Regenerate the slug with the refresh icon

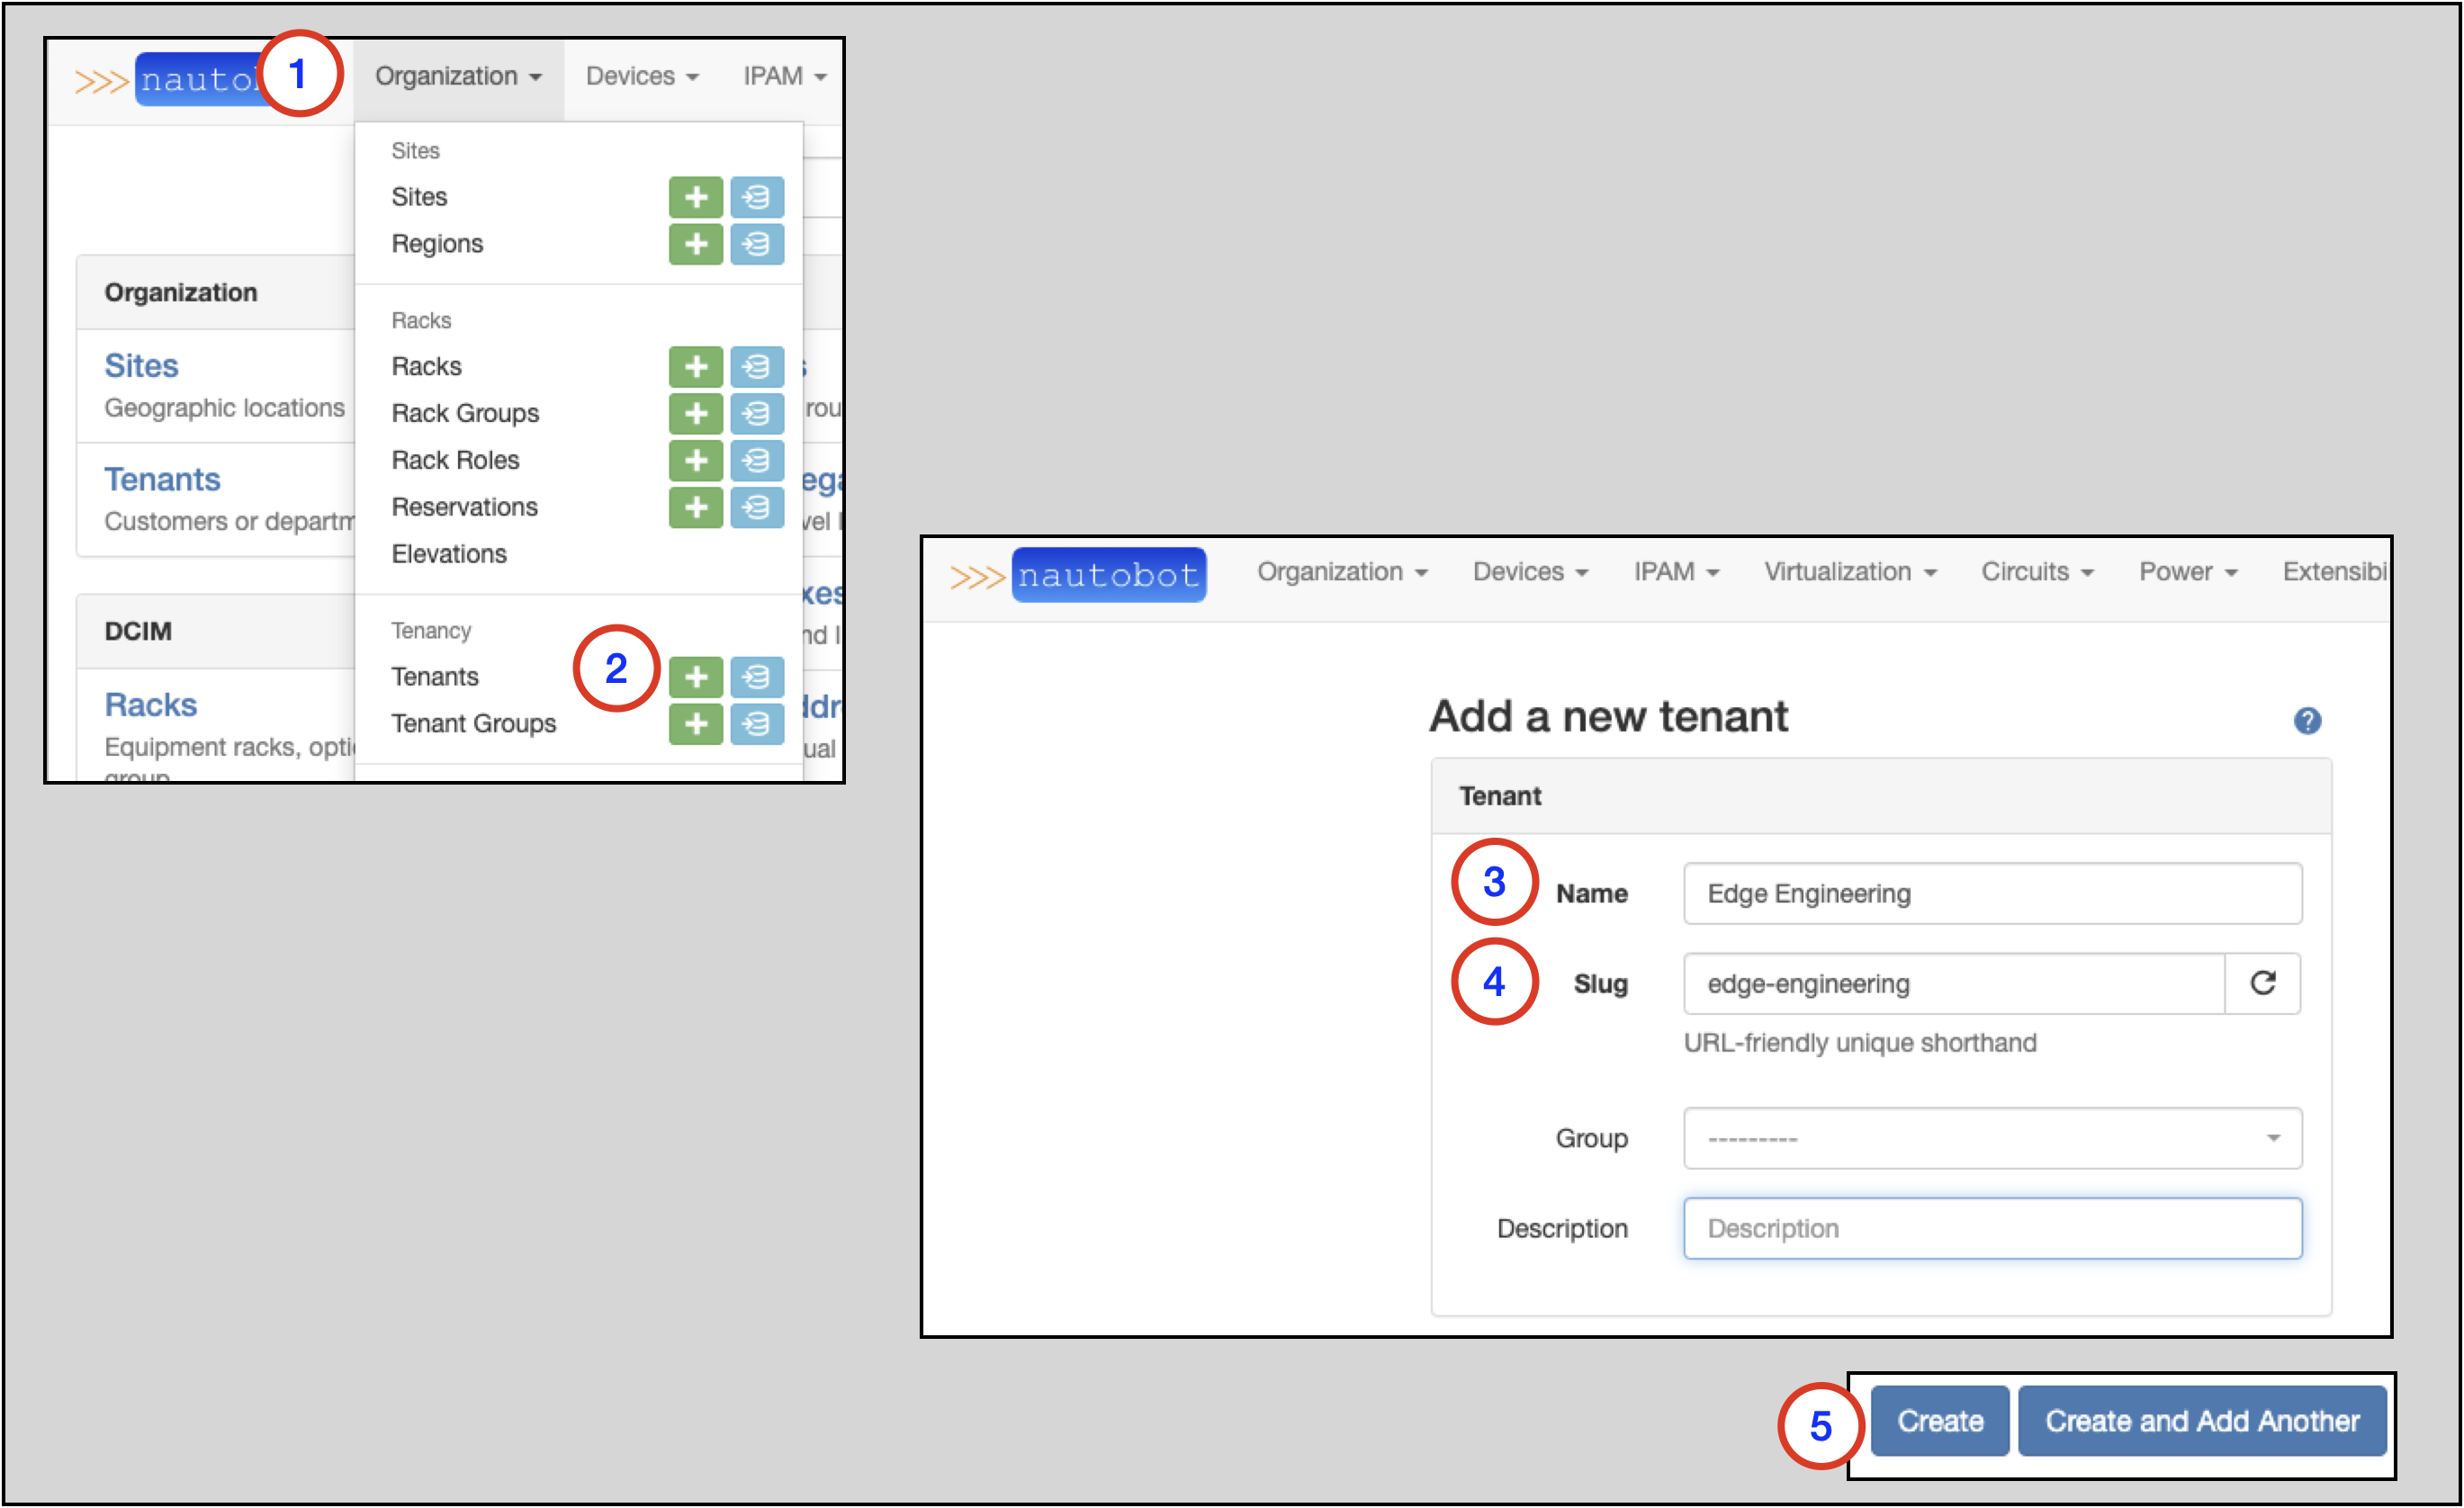pos(2262,983)
